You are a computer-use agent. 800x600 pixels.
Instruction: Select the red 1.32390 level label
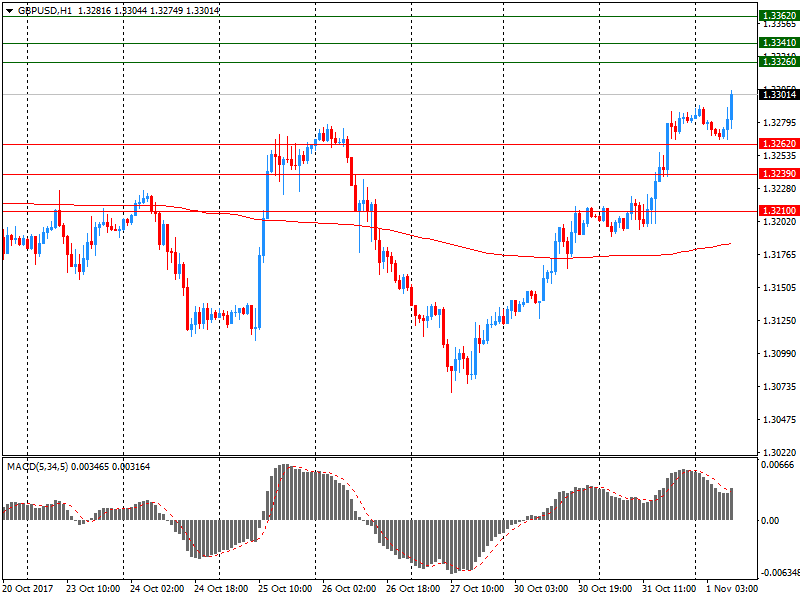(779, 174)
